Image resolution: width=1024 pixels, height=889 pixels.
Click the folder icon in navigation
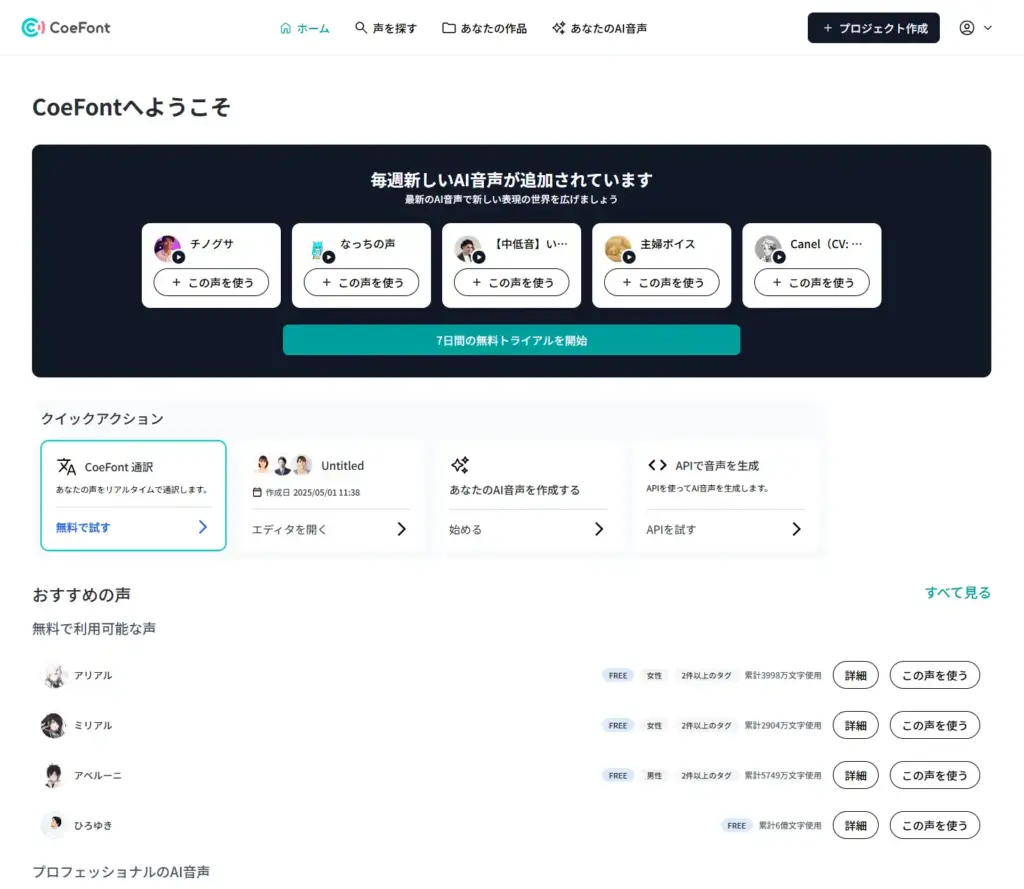[x=449, y=27]
